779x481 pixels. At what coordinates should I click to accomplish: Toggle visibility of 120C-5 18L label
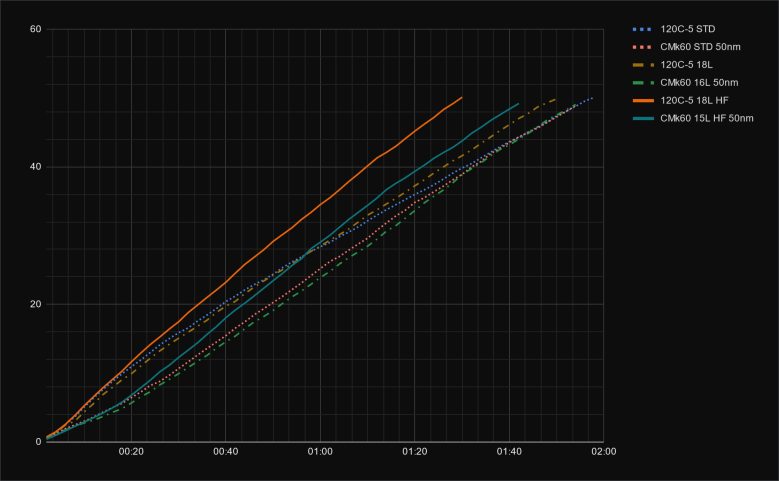688,63
